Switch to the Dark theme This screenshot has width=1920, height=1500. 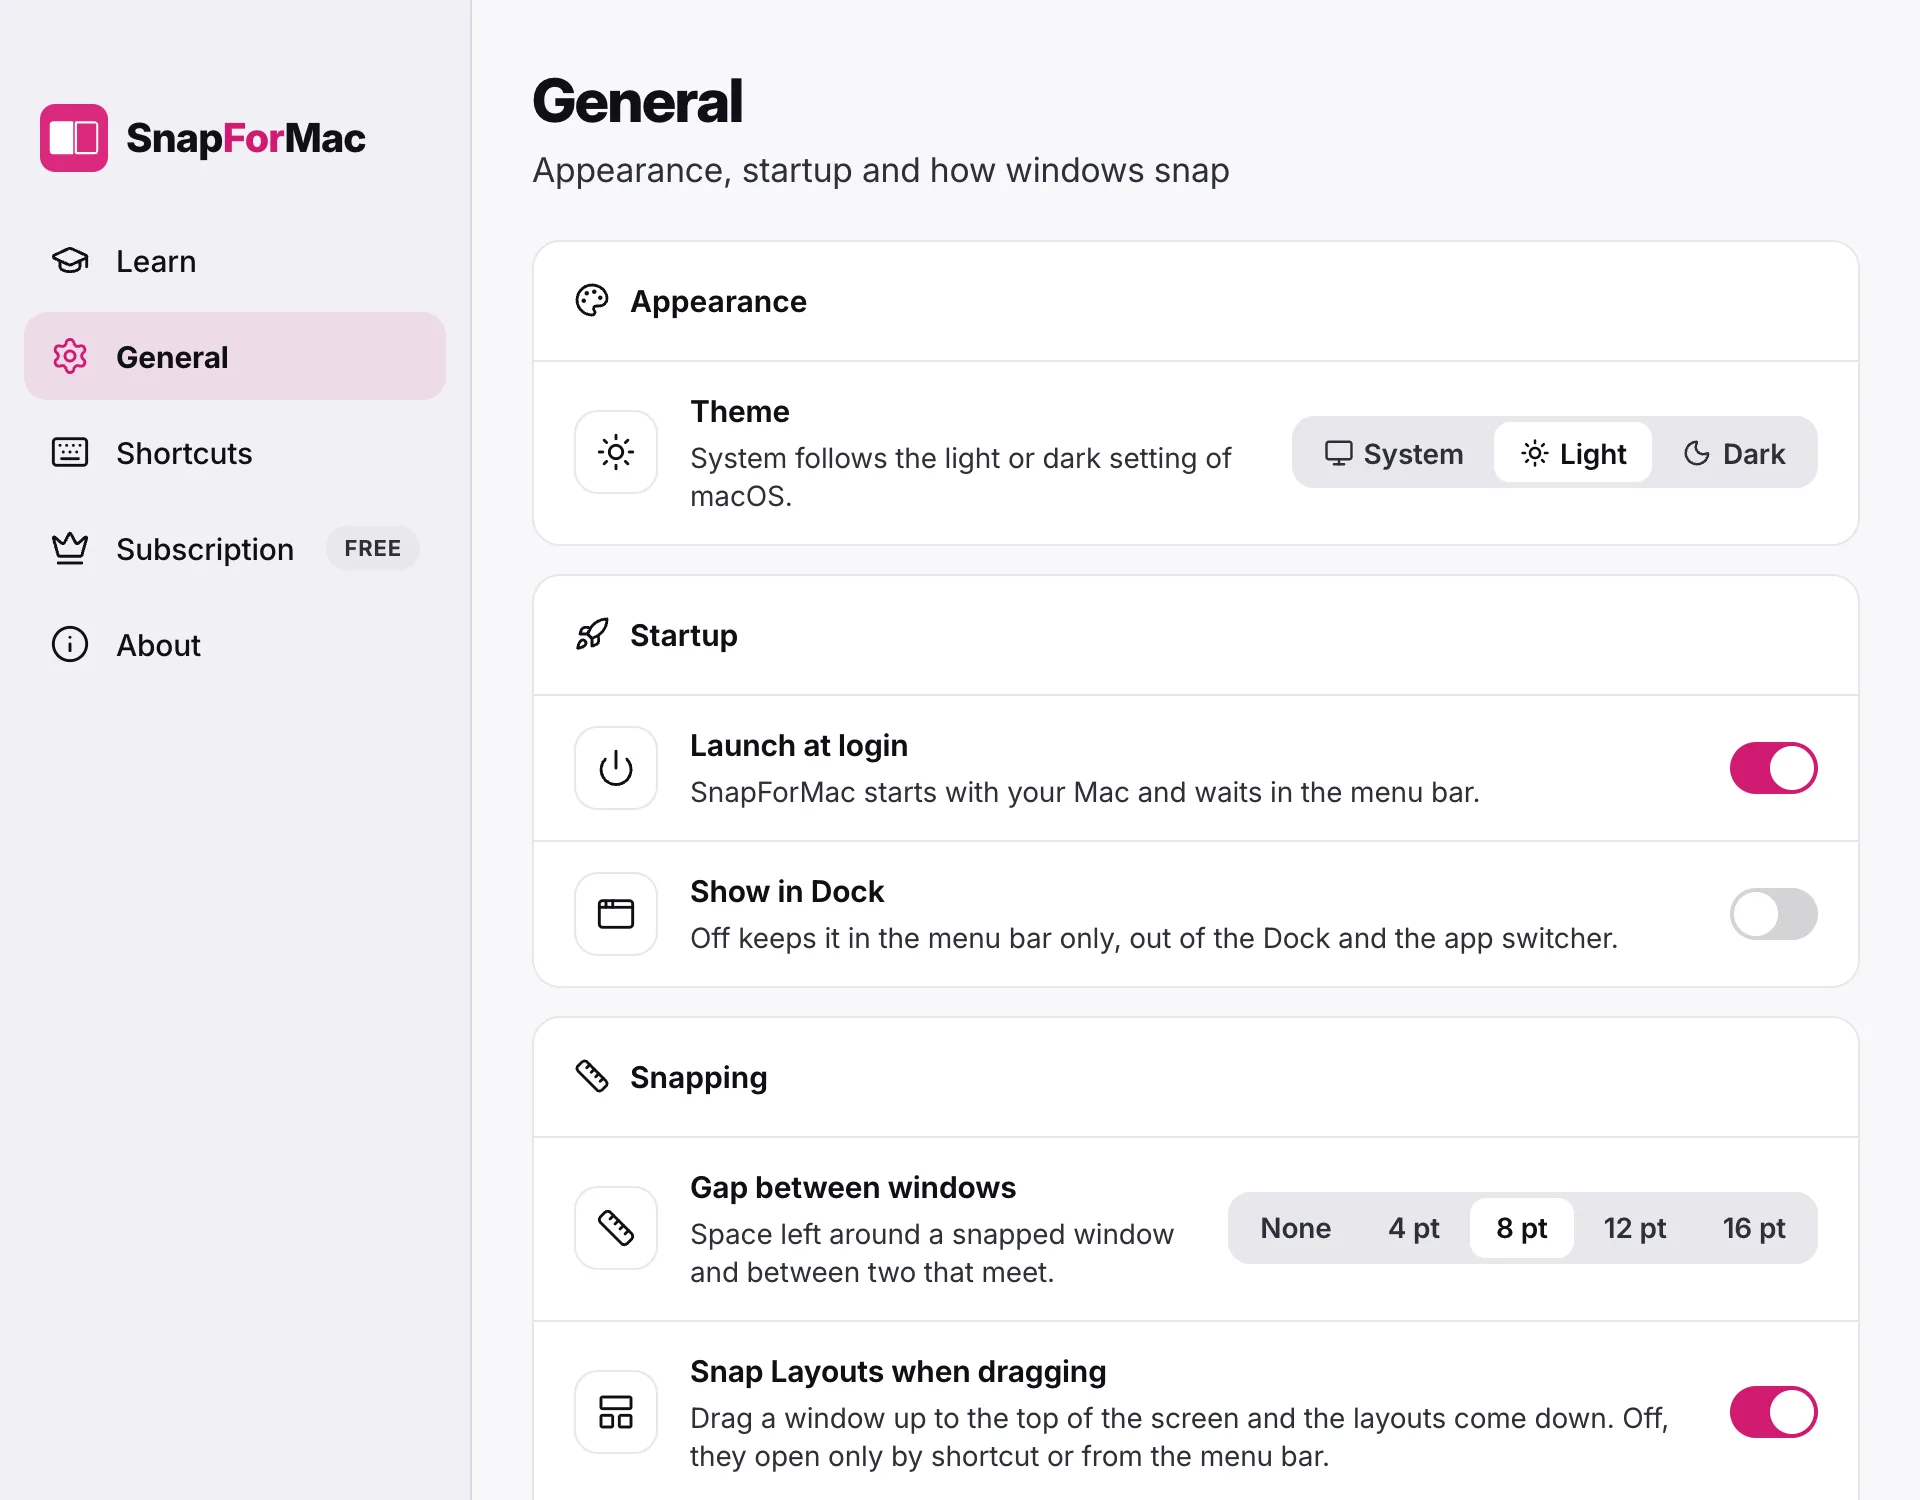[x=1734, y=453]
